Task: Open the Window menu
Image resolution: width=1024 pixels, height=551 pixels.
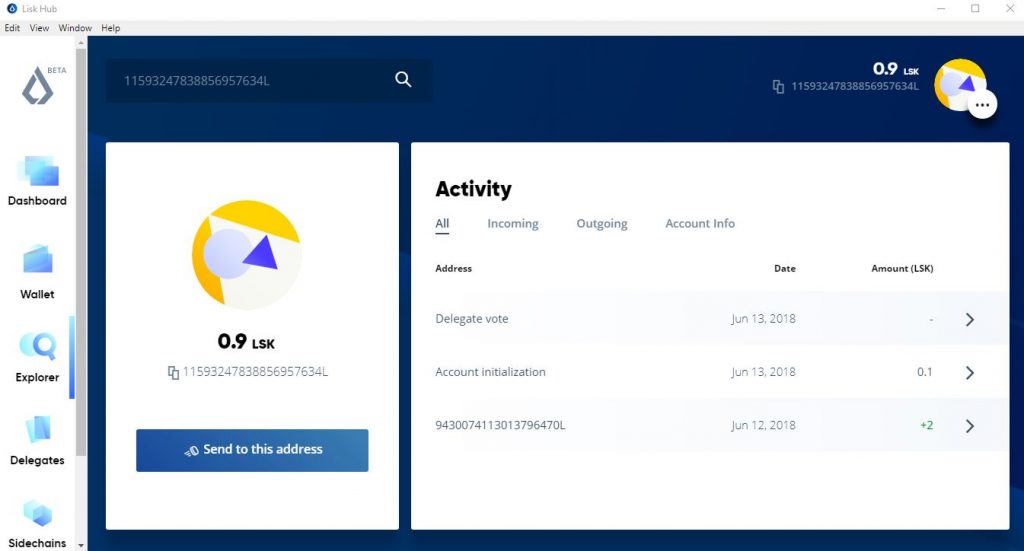Action: (x=75, y=28)
